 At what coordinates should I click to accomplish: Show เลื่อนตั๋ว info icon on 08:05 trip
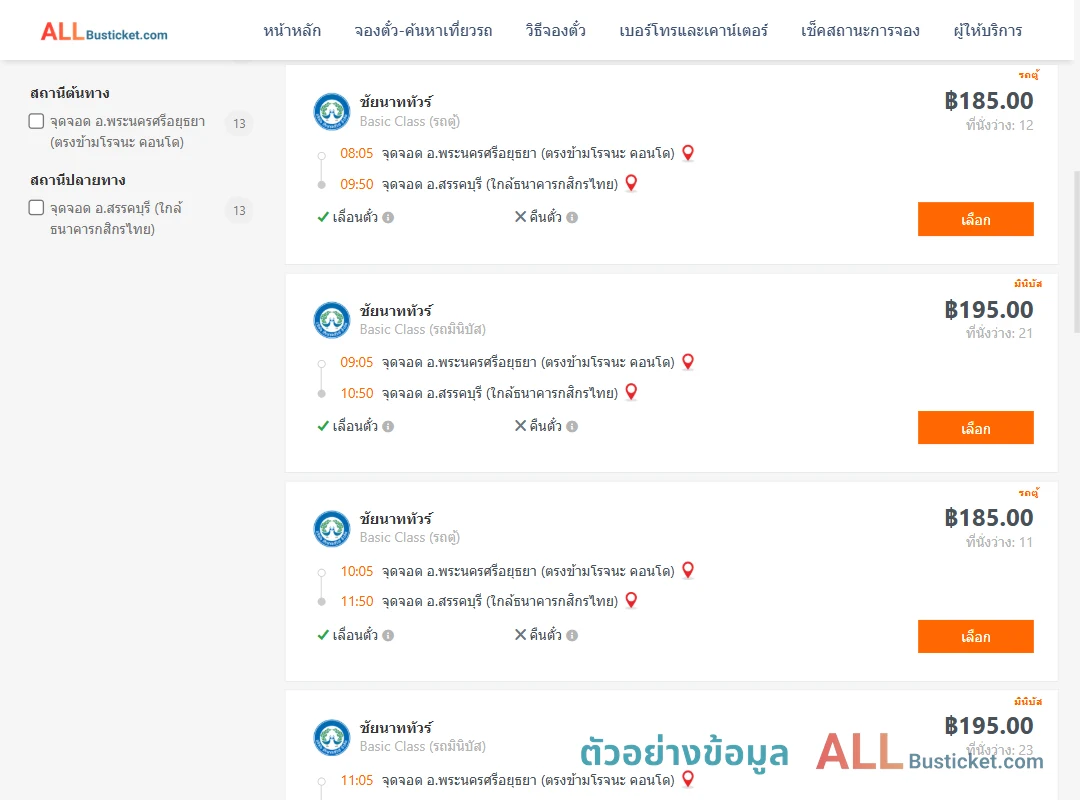point(388,218)
